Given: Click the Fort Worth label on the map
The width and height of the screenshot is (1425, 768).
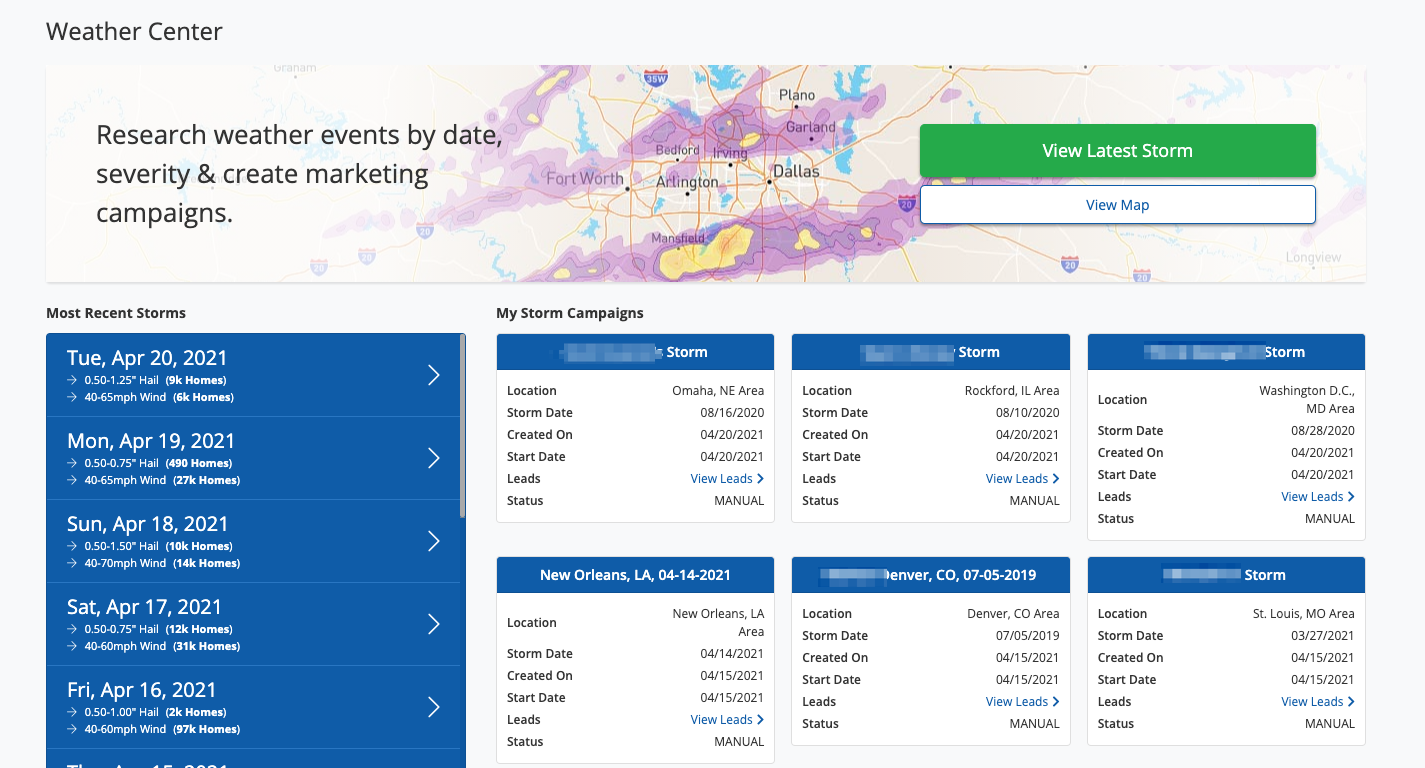Looking at the screenshot, I should pyautogui.click(x=584, y=179).
